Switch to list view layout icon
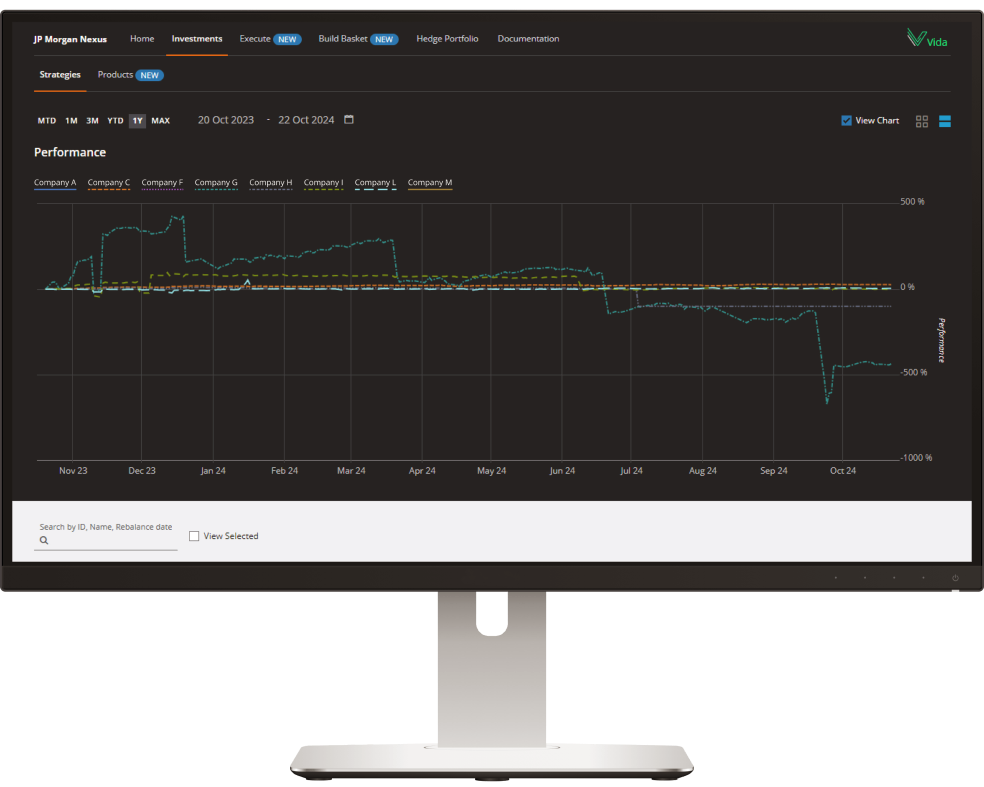 [945, 121]
